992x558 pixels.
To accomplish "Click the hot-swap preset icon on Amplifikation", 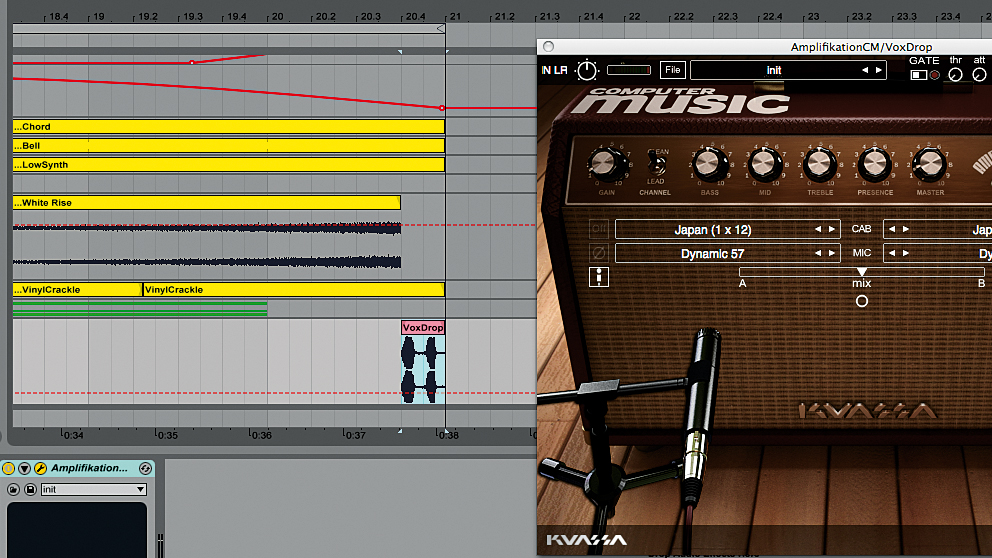I will click(145, 468).
